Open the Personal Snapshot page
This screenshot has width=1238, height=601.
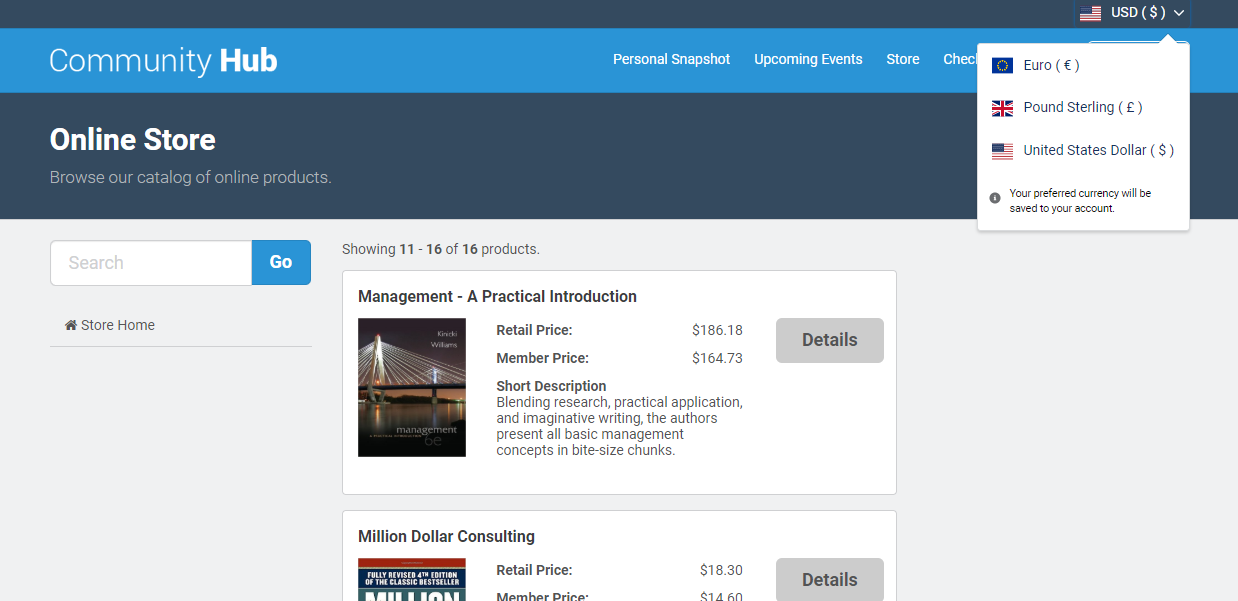click(671, 59)
